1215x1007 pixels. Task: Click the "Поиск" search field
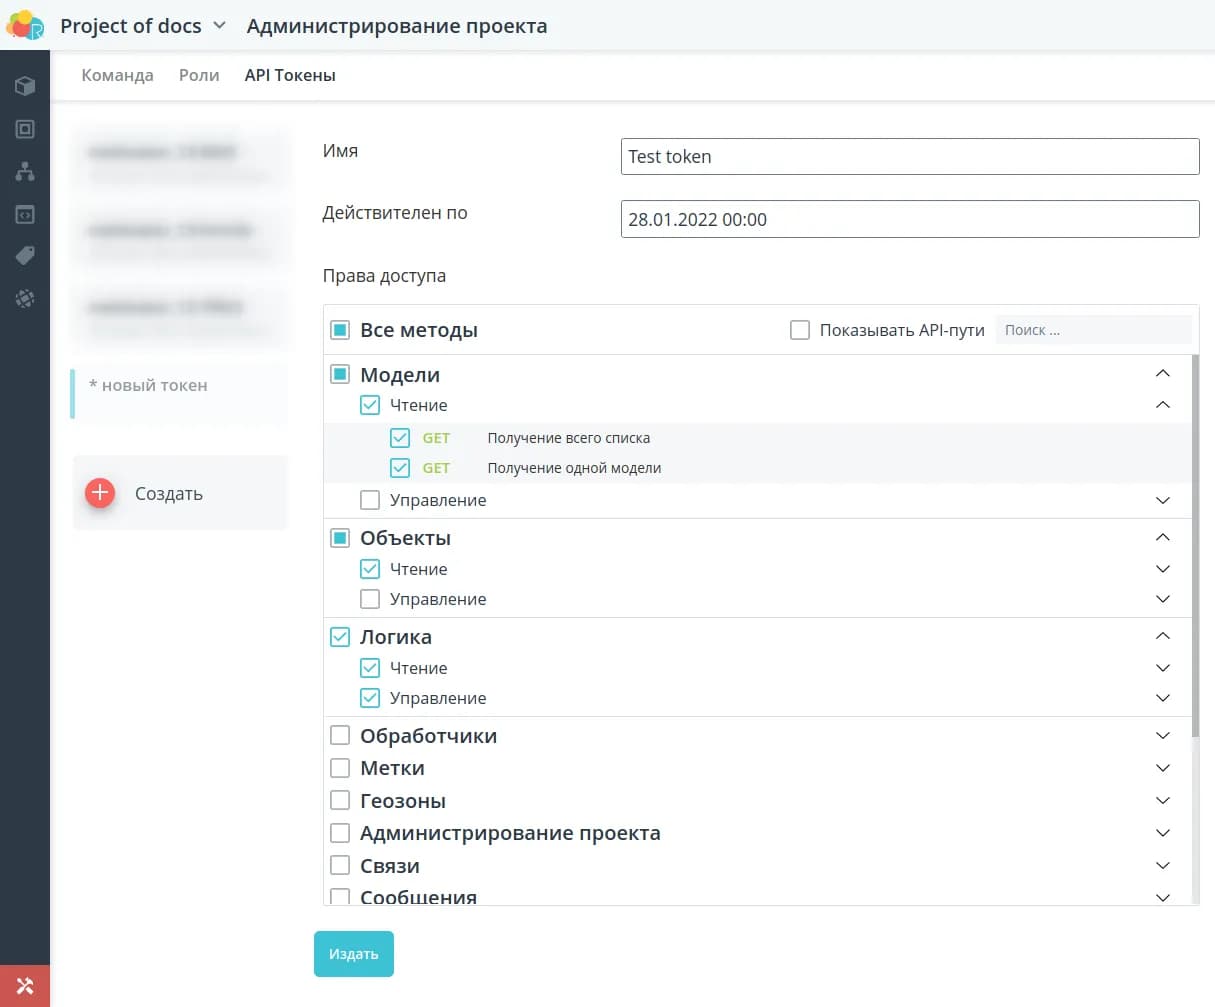[1092, 330]
